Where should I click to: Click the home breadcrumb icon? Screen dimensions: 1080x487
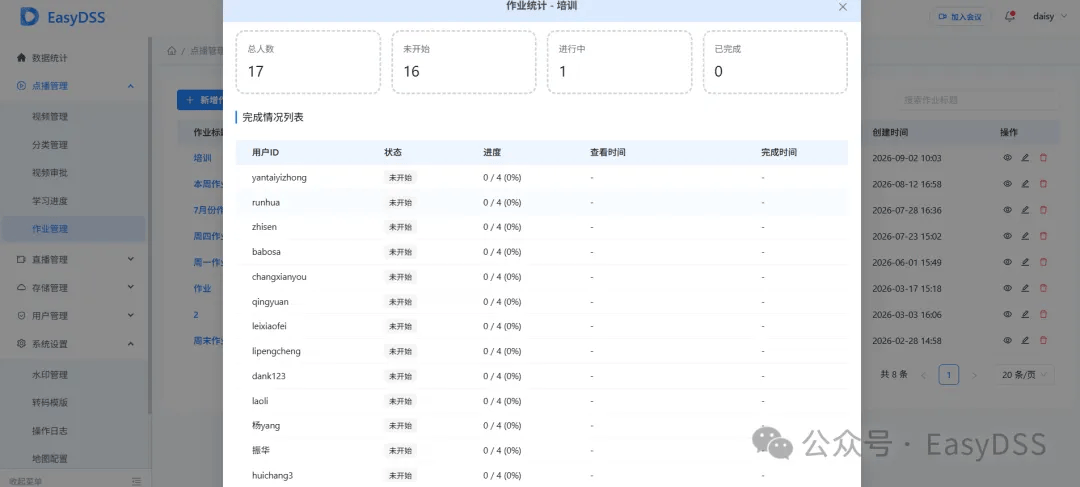click(x=172, y=50)
